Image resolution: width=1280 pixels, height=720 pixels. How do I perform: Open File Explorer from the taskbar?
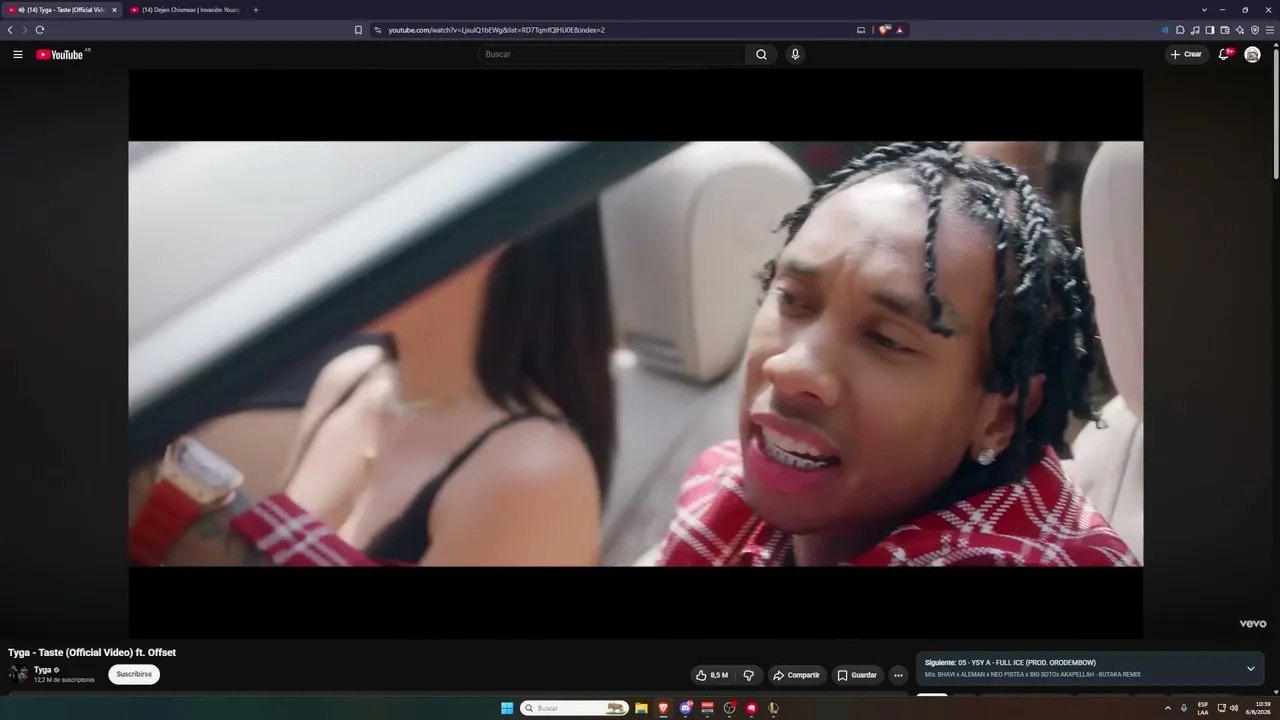641,708
